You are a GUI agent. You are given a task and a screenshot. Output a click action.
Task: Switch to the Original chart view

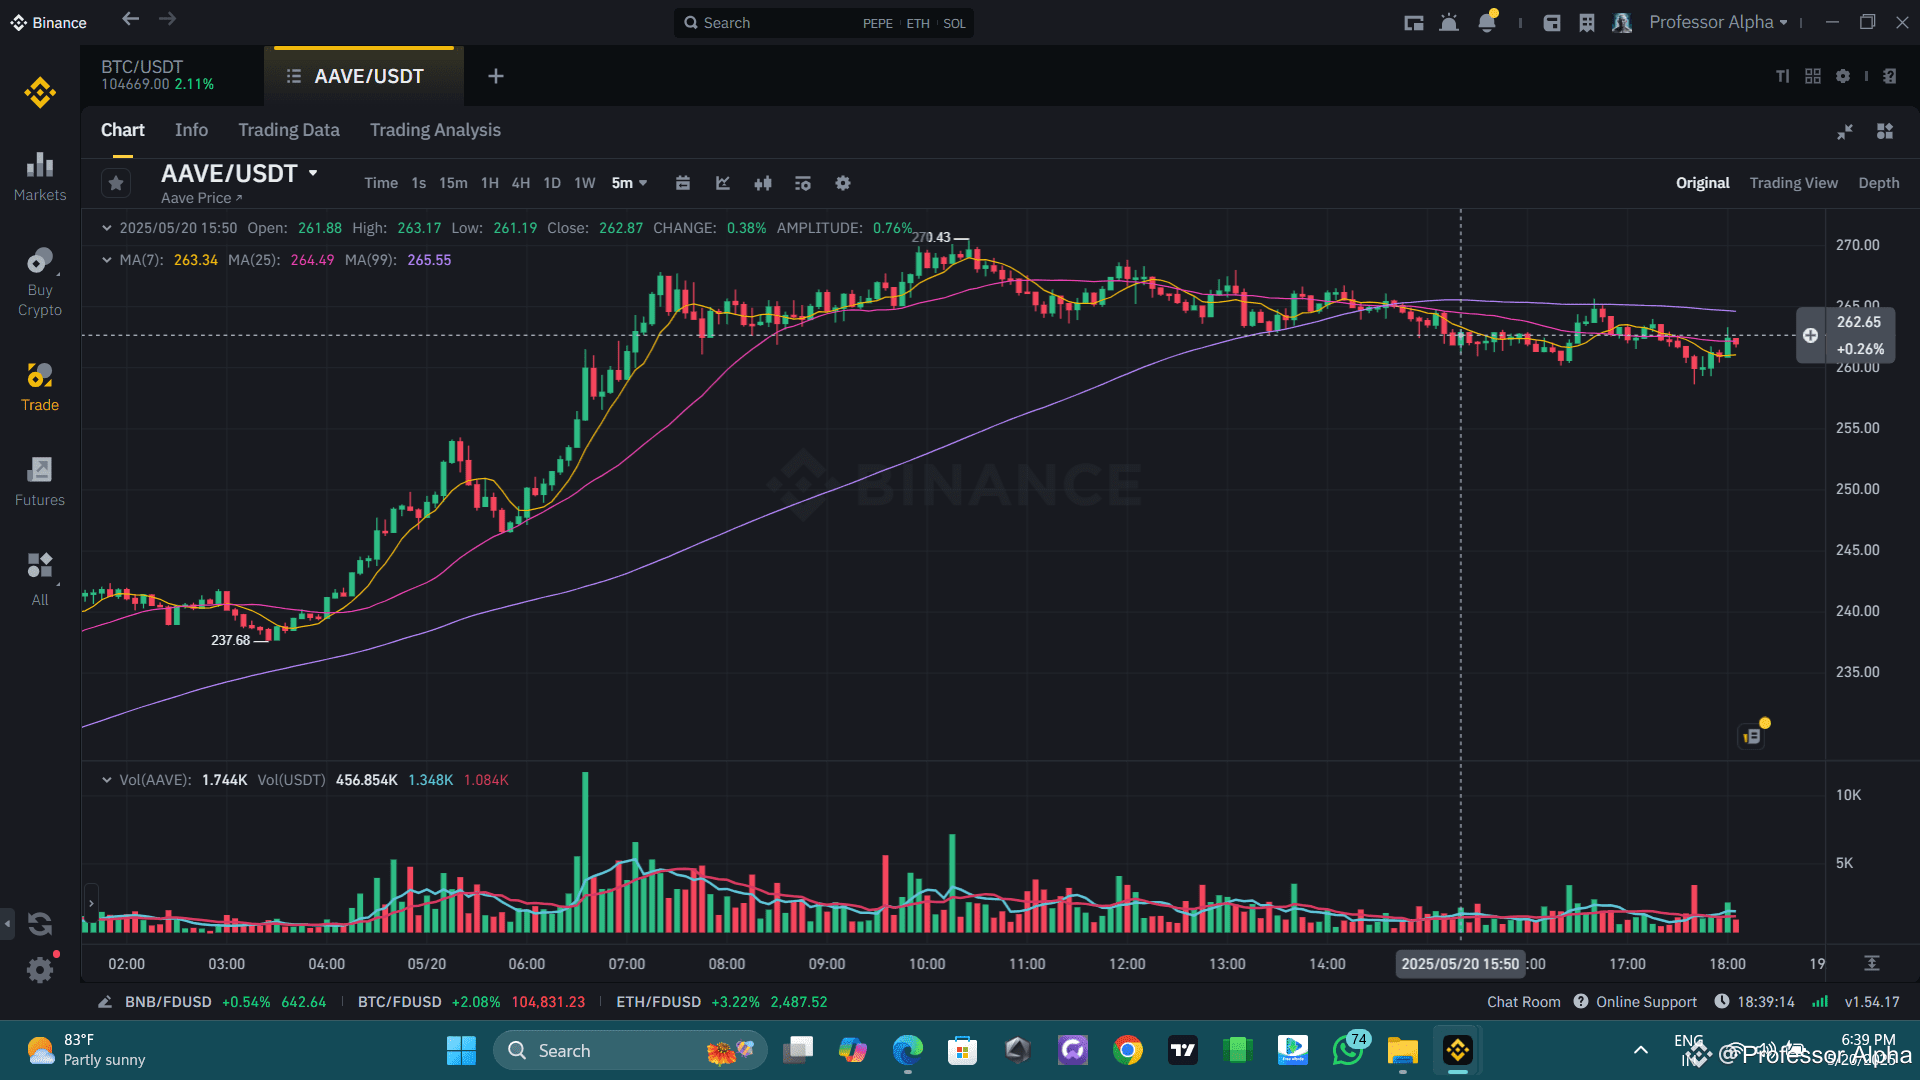(1703, 183)
